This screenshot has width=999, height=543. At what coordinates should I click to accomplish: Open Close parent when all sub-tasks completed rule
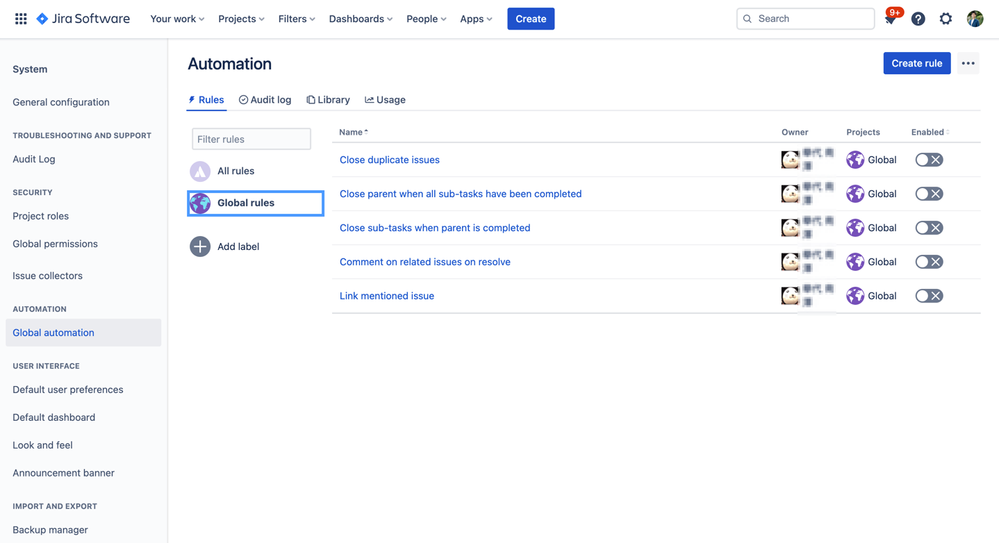pyautogui.click(x=460, y=194)
